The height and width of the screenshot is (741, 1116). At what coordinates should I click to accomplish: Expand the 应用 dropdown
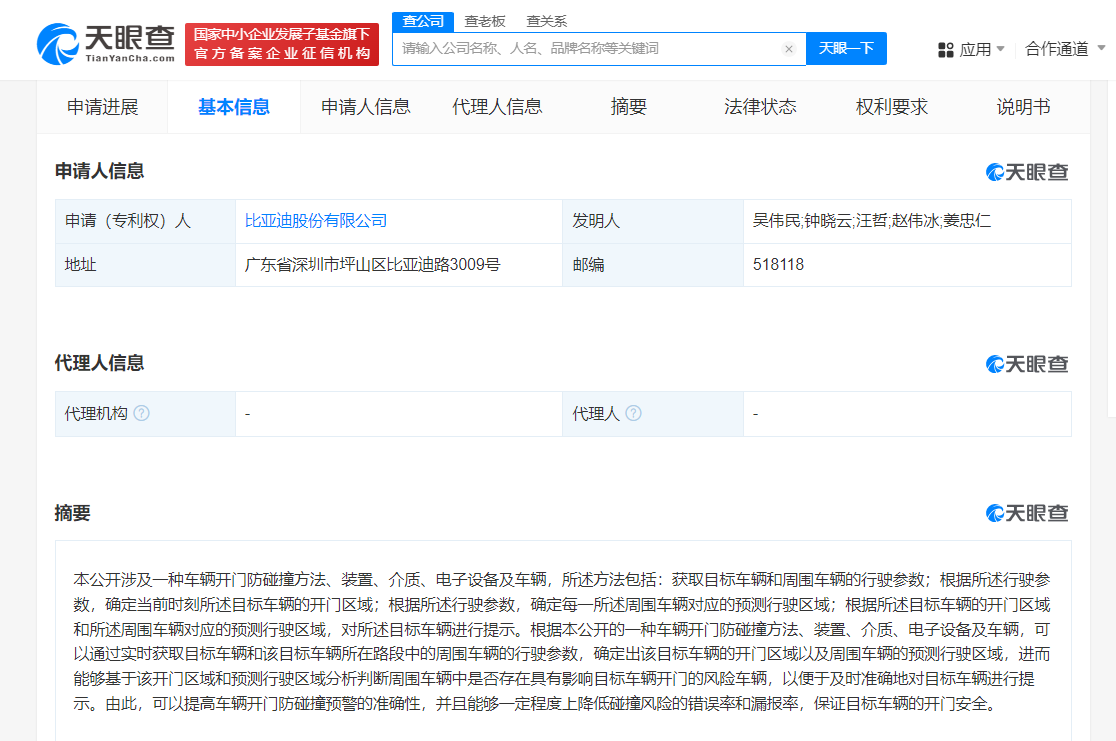pyautogui.click(x=975, y=50)
